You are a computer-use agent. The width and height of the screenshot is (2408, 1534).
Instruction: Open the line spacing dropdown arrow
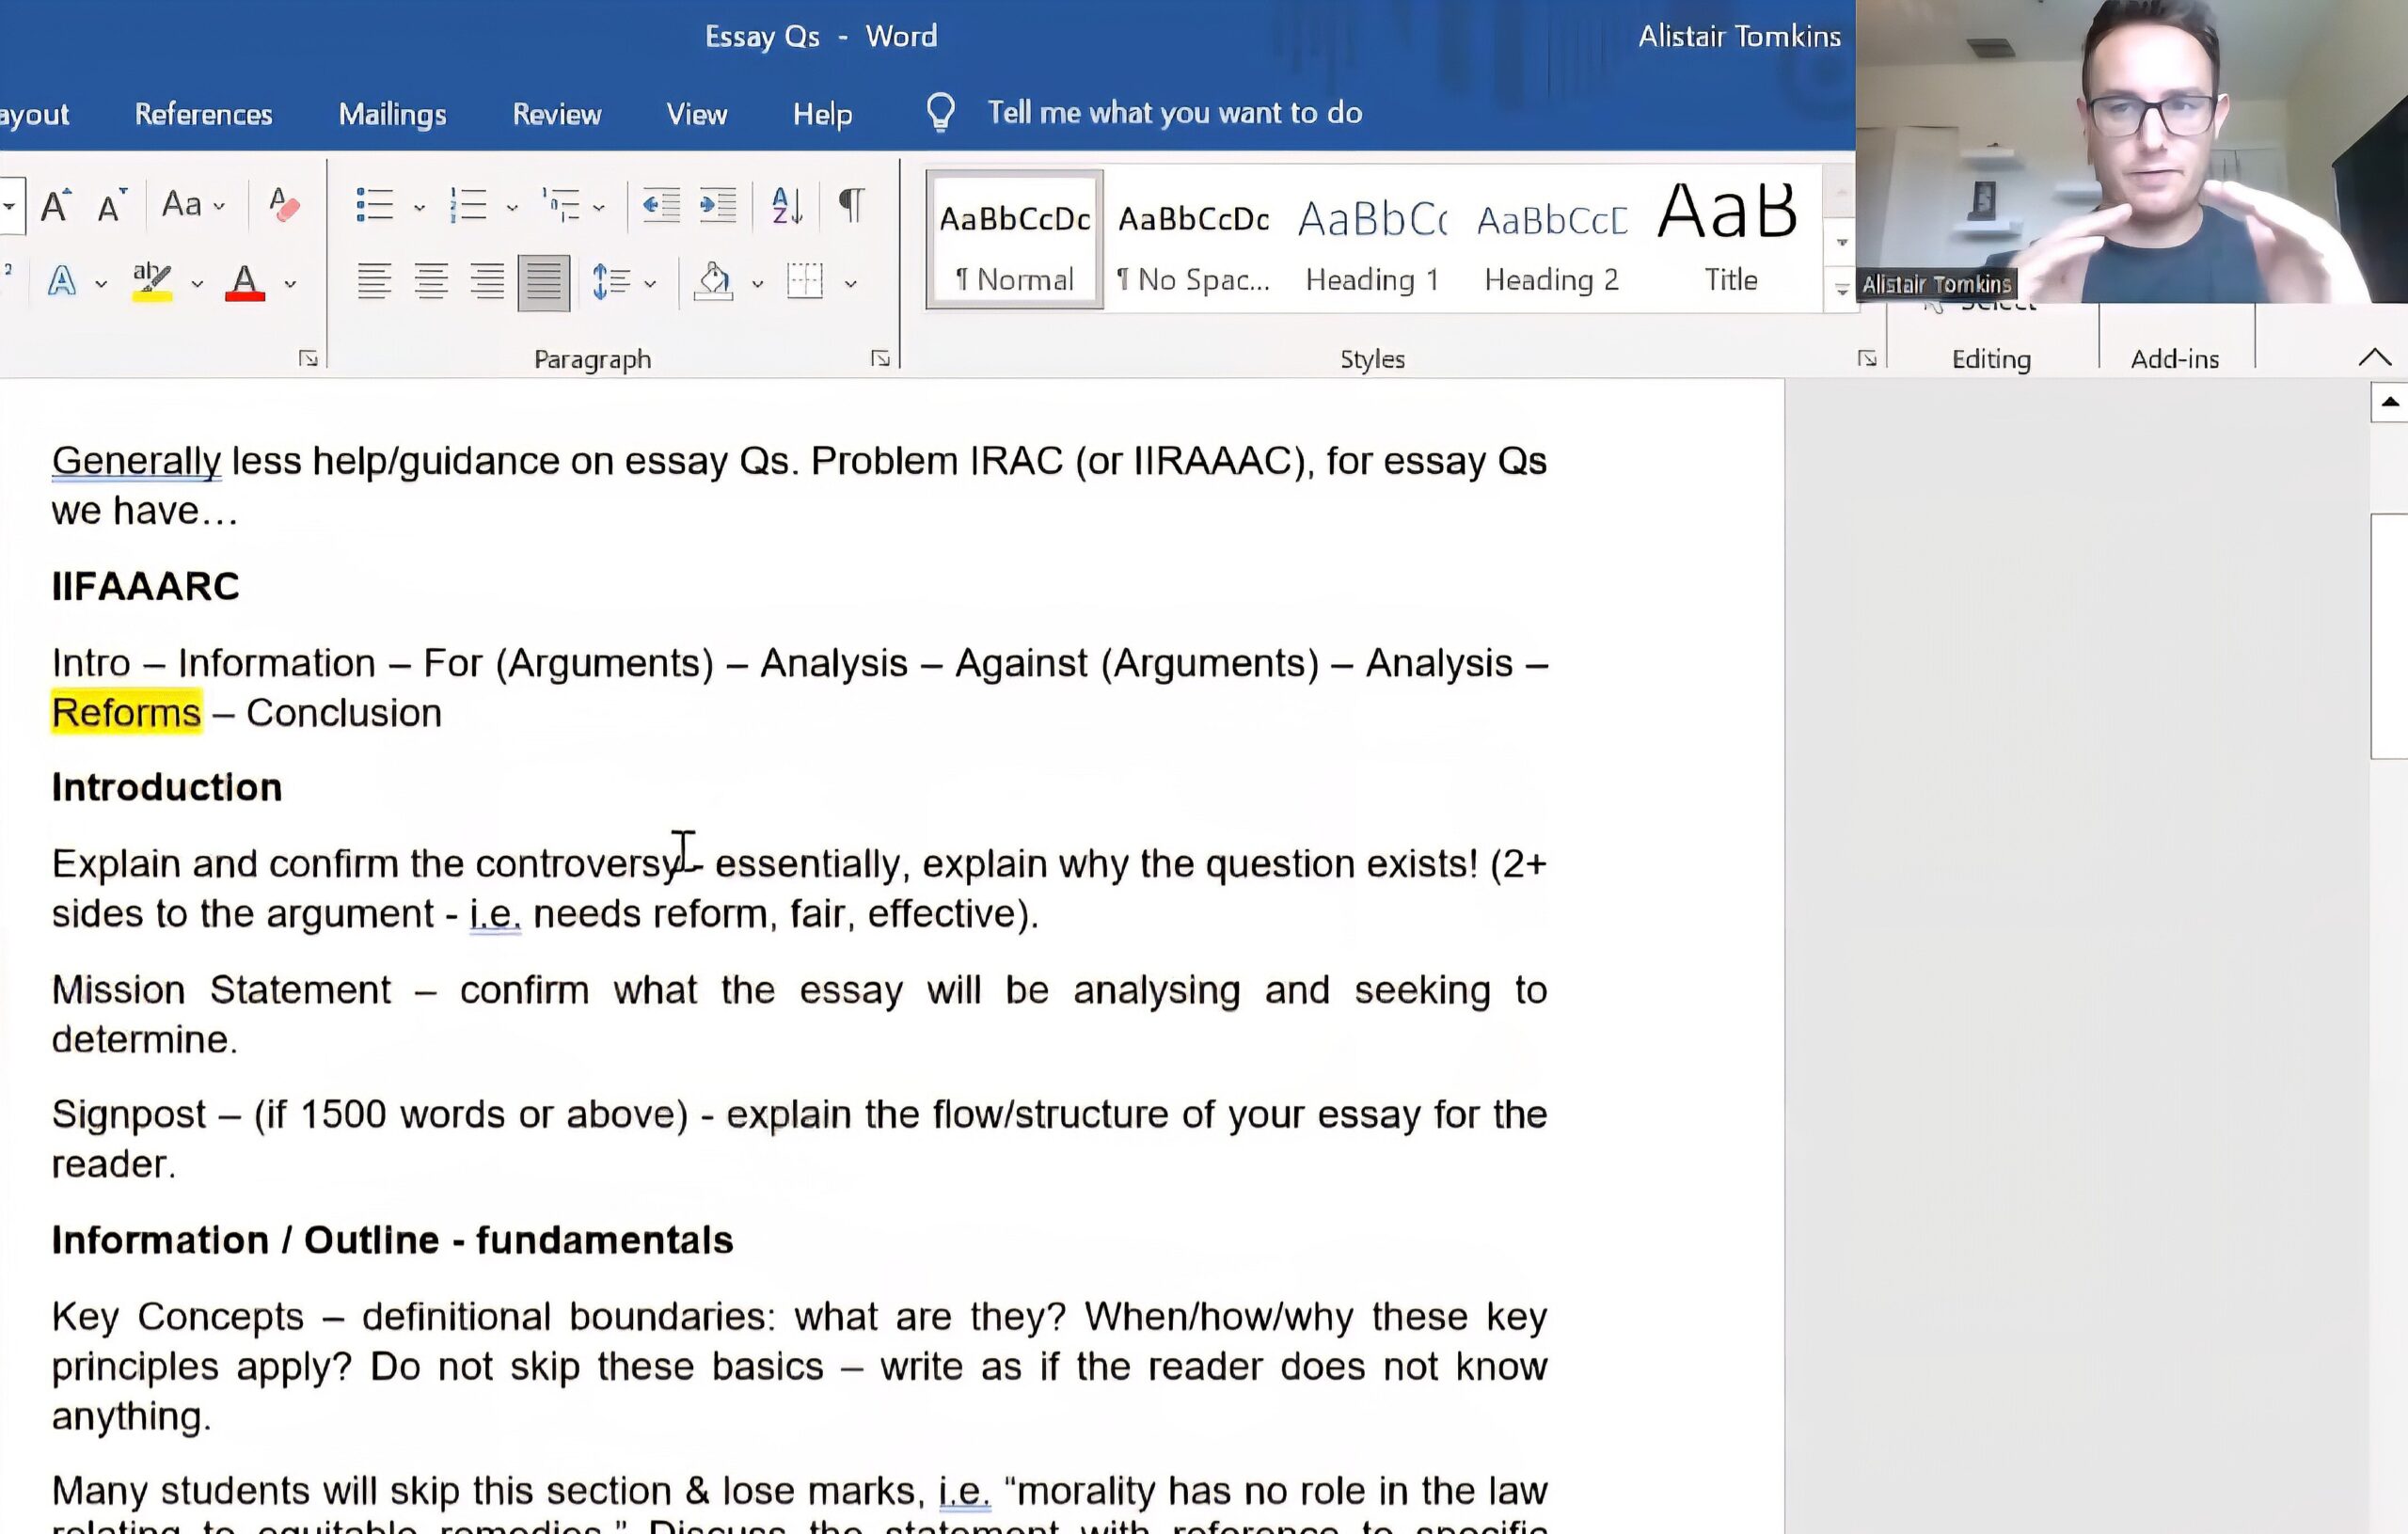pyautogui.click(x=650, y=284)
